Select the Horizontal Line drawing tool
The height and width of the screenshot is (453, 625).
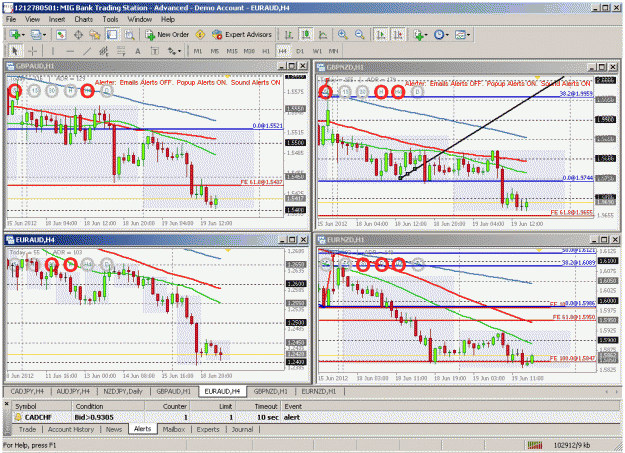[70, 51]
